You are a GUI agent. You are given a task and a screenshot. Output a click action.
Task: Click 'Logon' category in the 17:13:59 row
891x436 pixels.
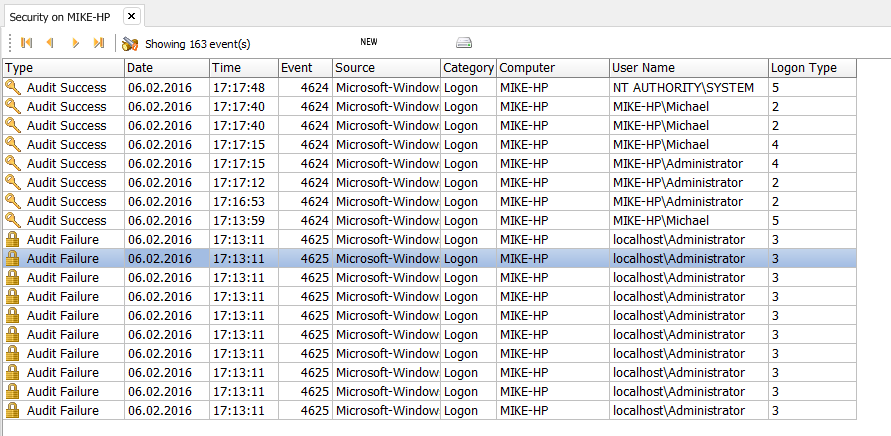point(461,221)
